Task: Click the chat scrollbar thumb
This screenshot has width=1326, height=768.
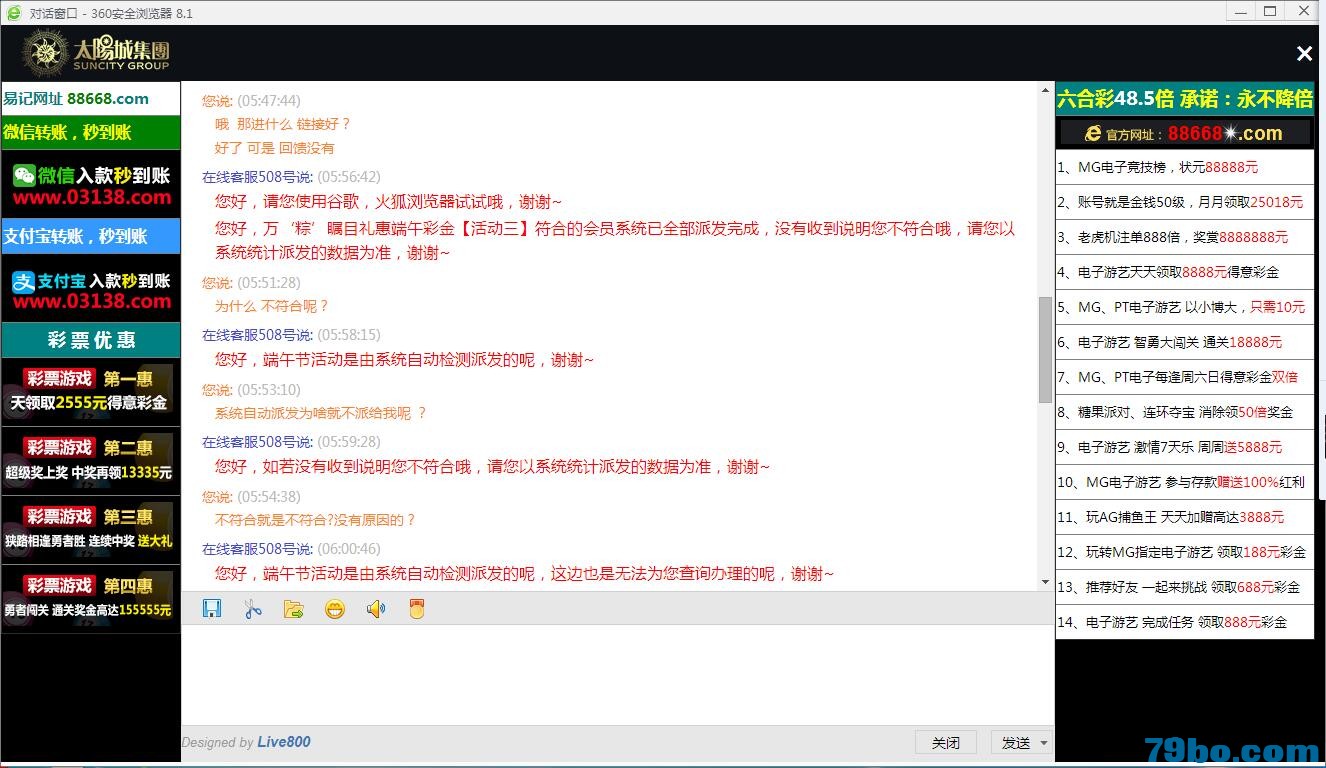Action: click(x=1046, y=349)
